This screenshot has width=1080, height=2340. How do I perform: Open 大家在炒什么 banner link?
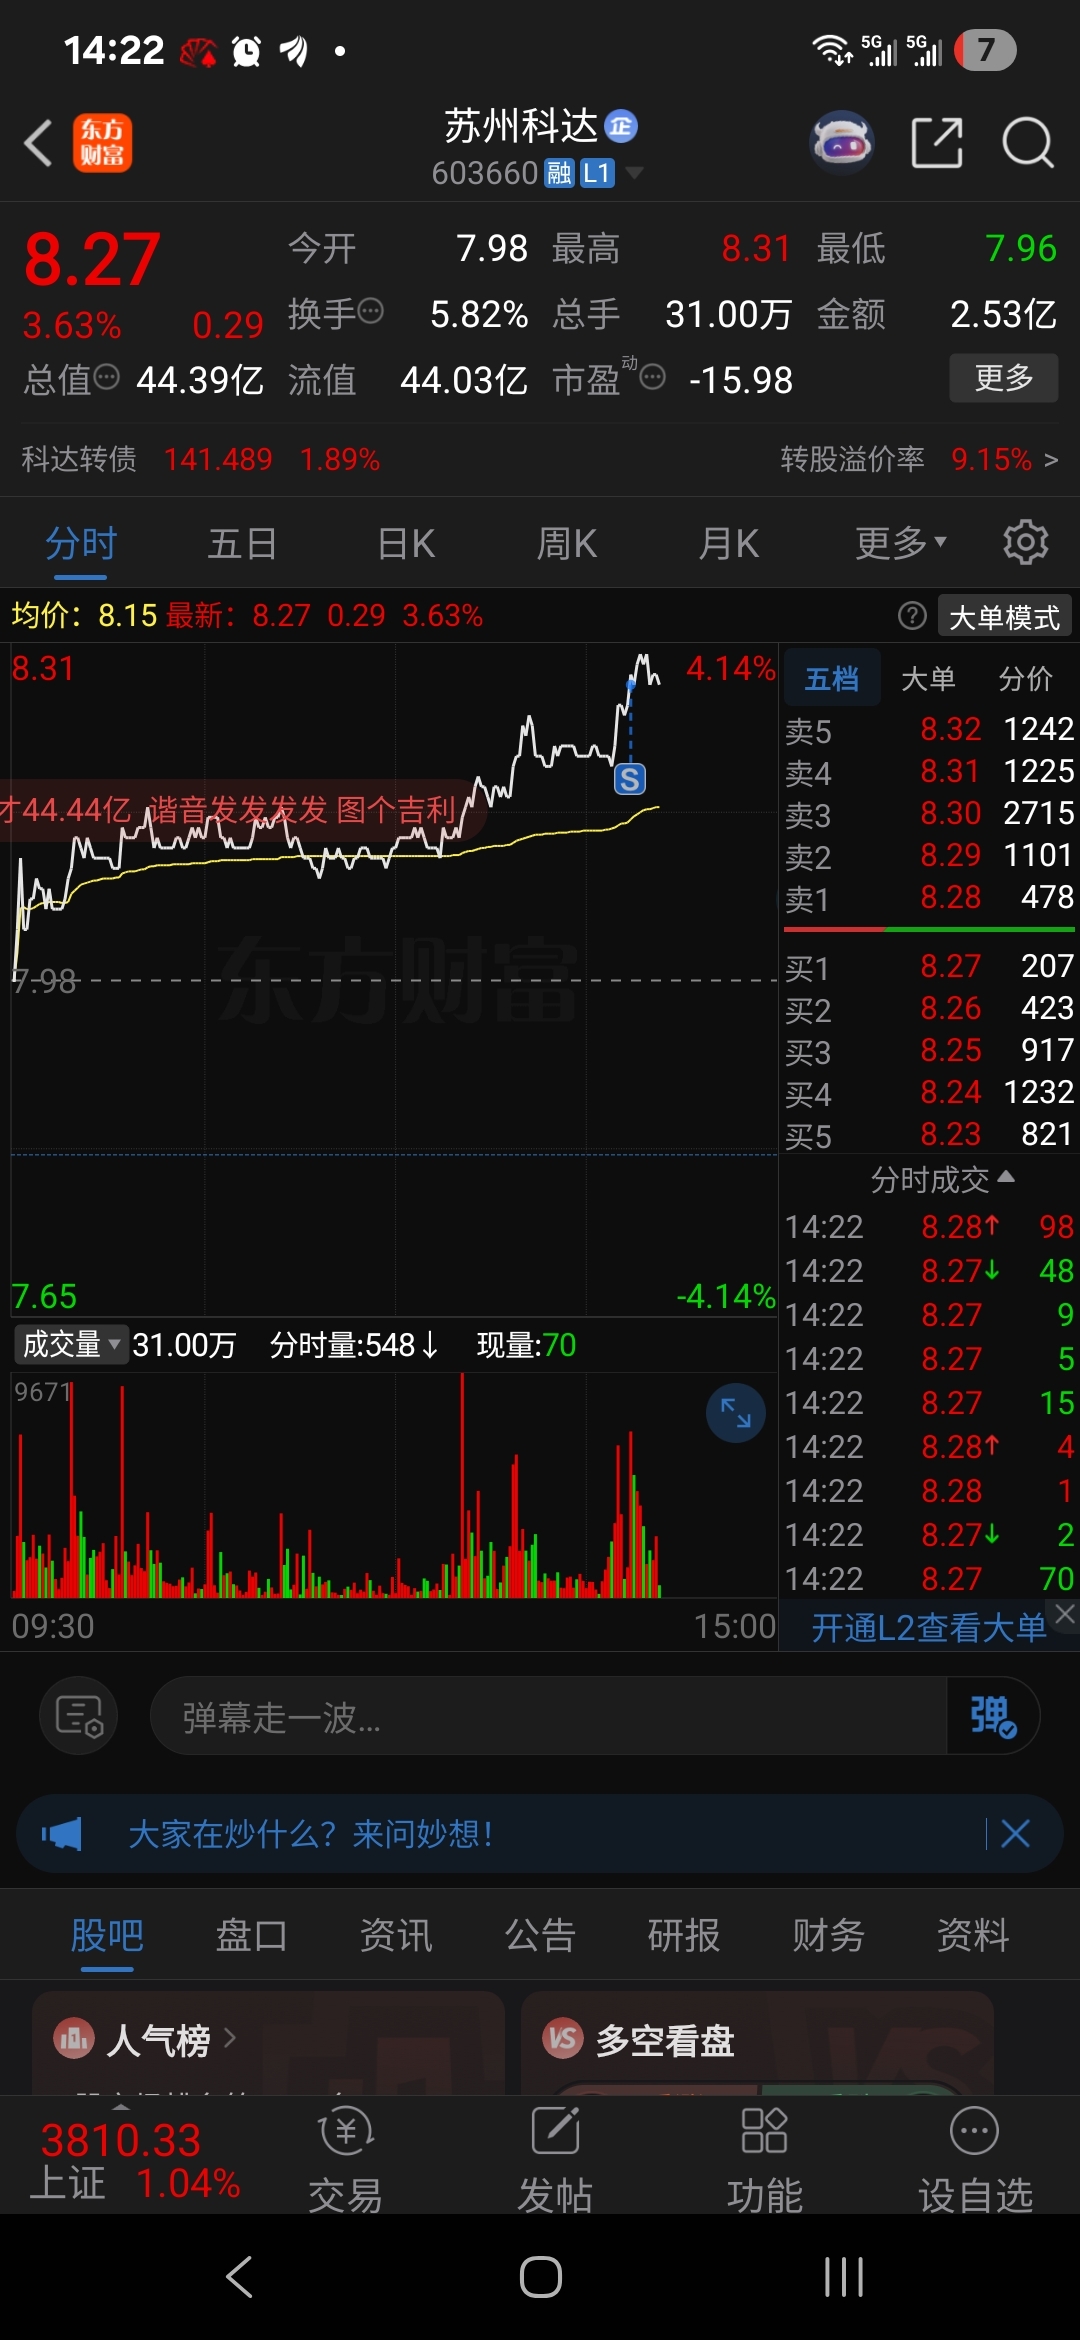pyautogui.click(x=311, y=1834)
